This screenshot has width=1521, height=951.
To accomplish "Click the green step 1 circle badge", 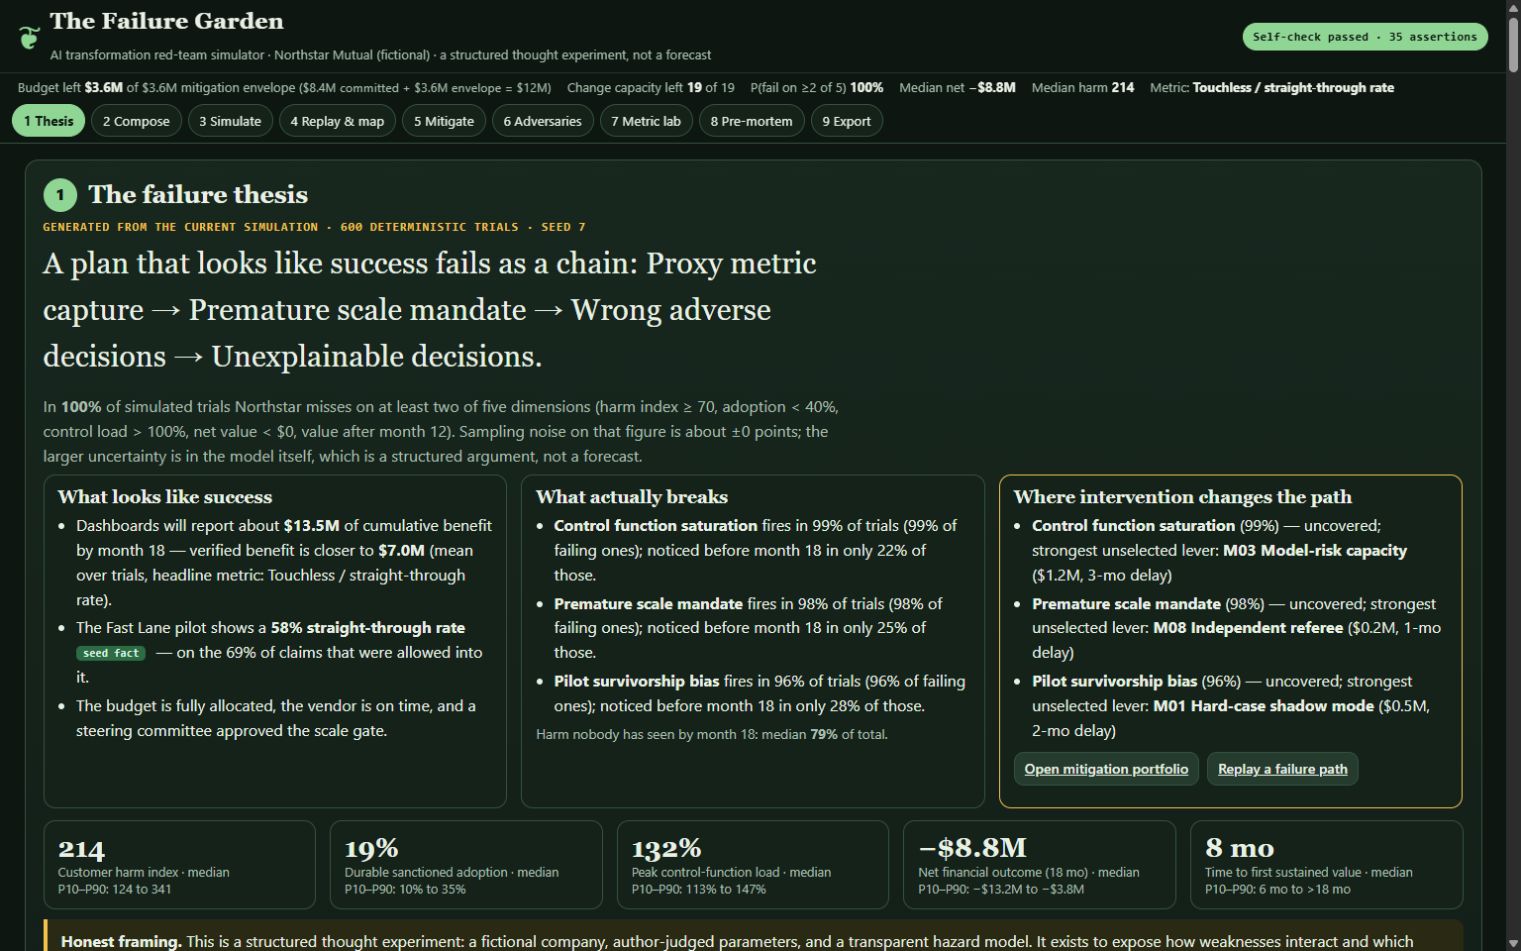I will pyautogui.click(x=60, y=195).
